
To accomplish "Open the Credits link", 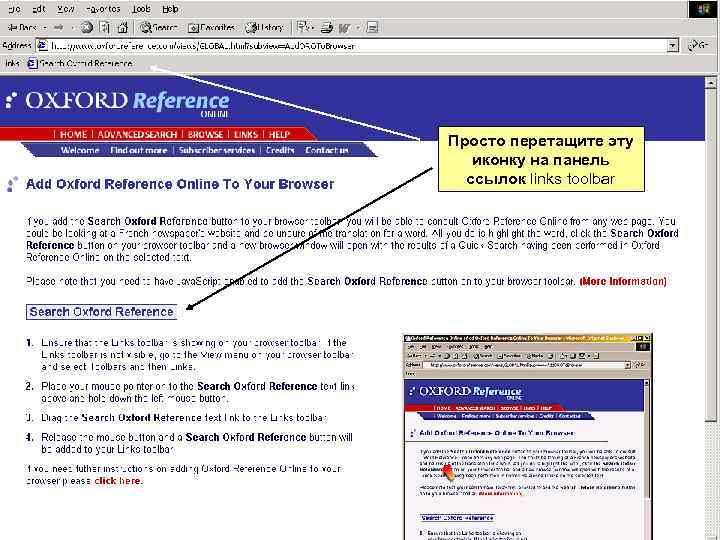I will pos(280,150).
